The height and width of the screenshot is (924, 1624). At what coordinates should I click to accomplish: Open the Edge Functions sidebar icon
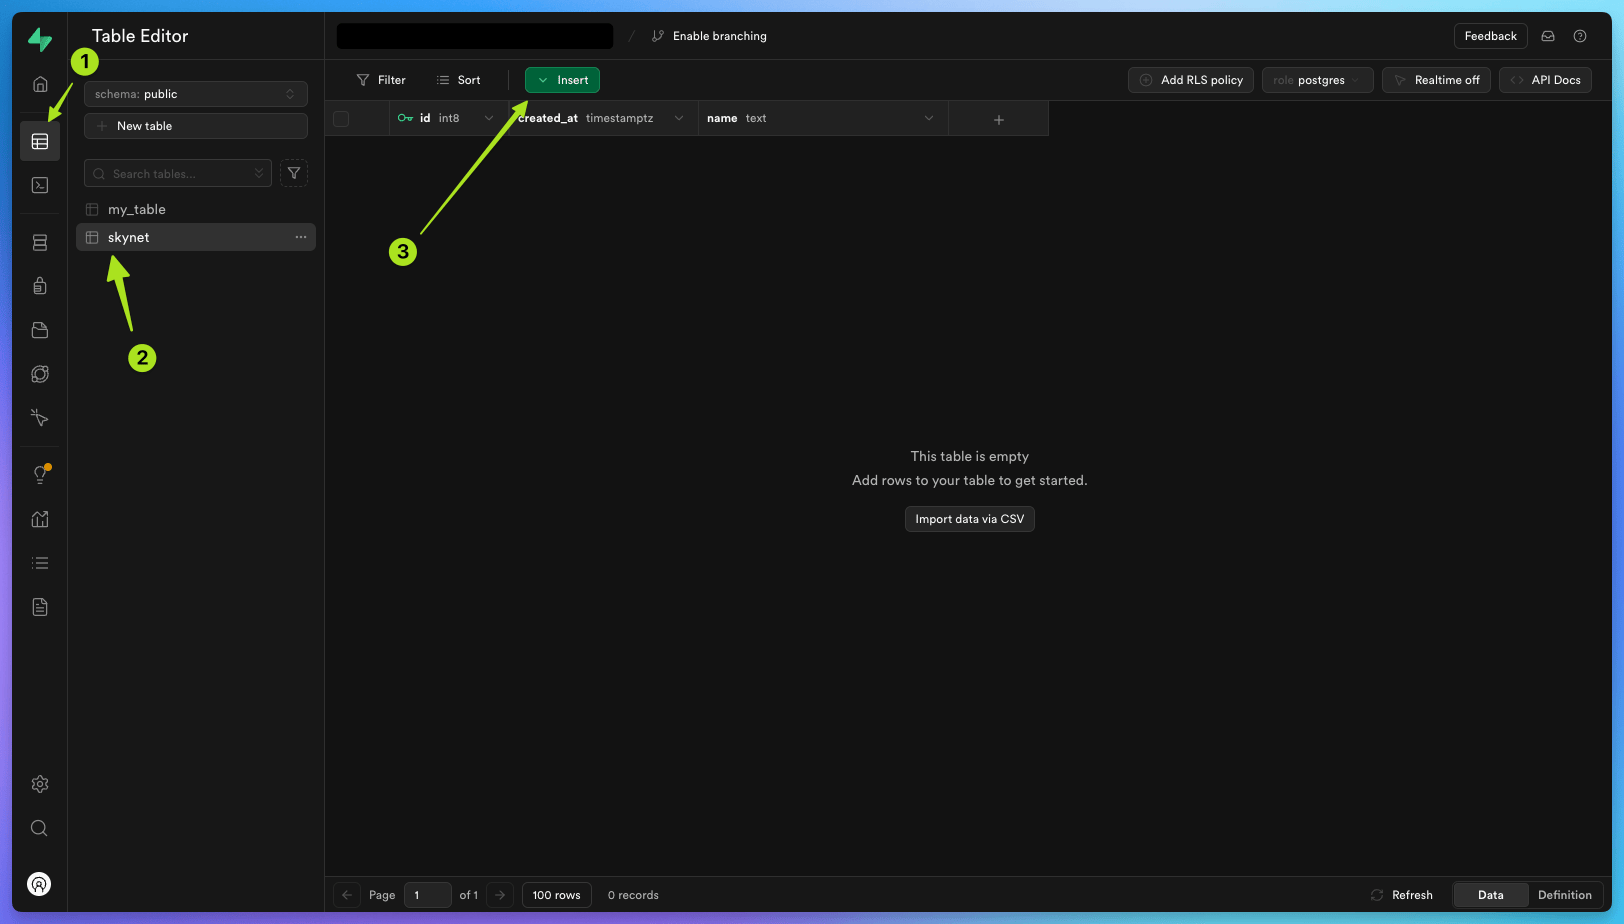[40, 374]
